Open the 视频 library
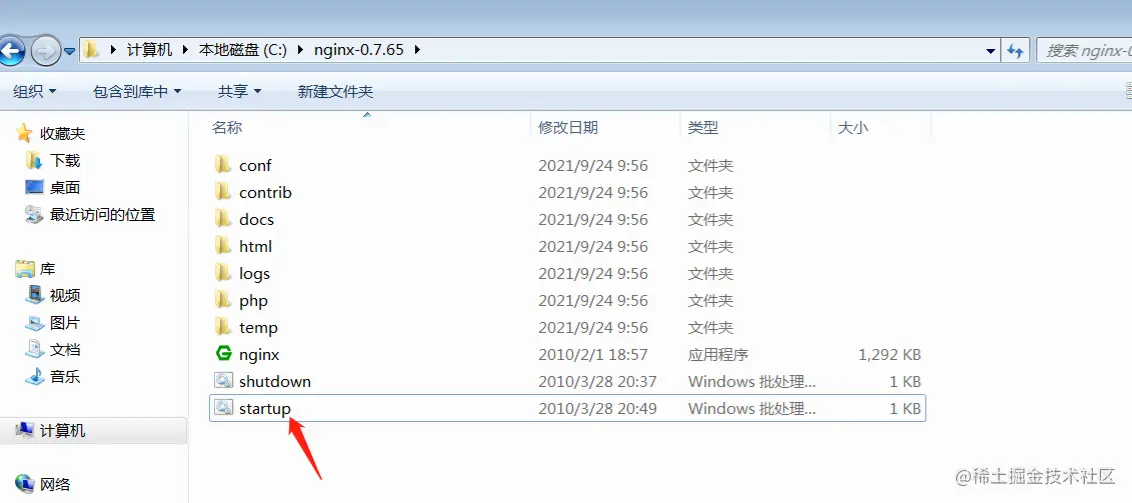This screenshot has height=503, width=1132. [65, 295]
